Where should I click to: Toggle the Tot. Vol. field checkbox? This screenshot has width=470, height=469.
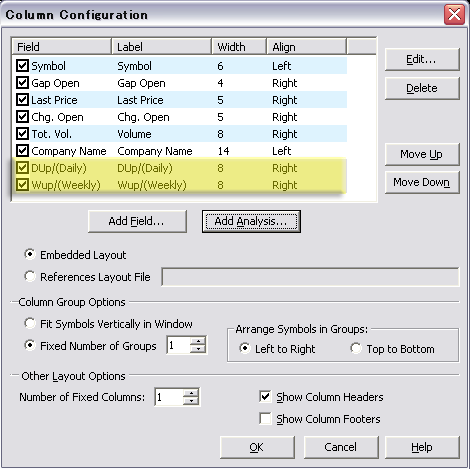point(22,133)
